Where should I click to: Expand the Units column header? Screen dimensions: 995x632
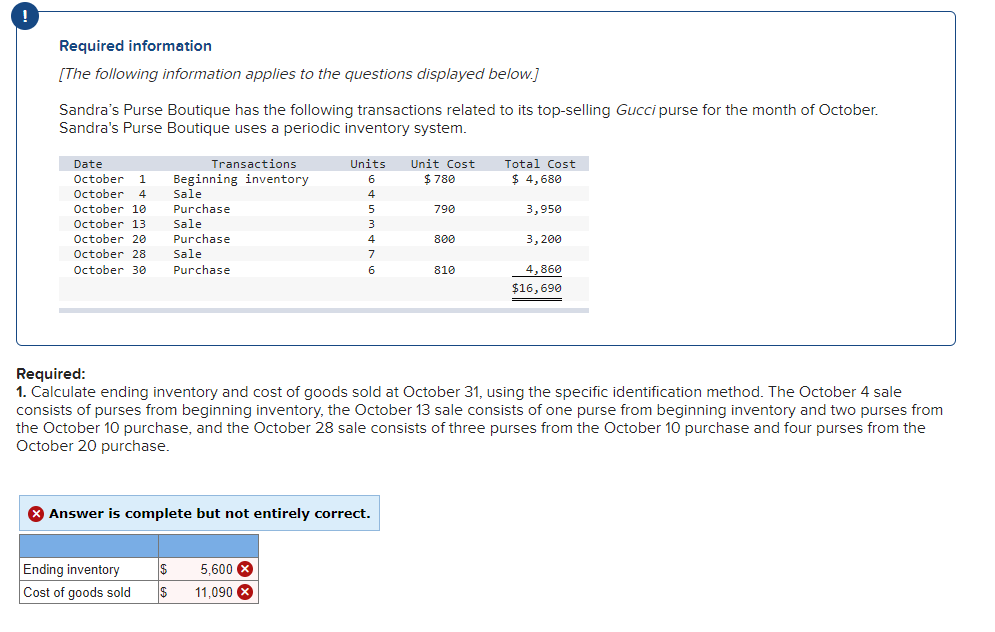tap(367, 163)
